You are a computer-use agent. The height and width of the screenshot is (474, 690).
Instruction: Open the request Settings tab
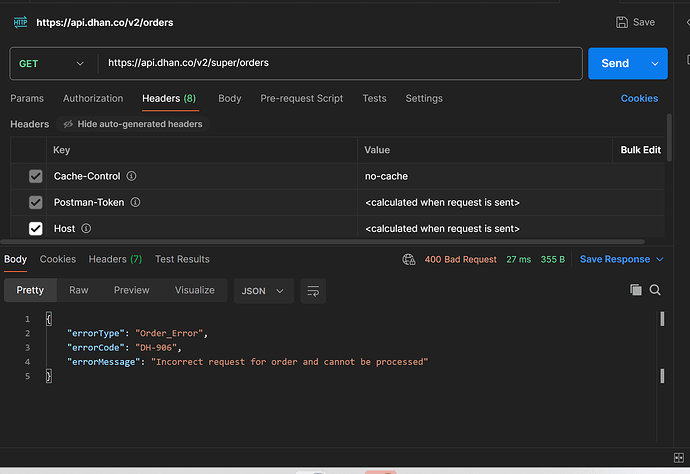pyautogui.click(x=424, y=98)
